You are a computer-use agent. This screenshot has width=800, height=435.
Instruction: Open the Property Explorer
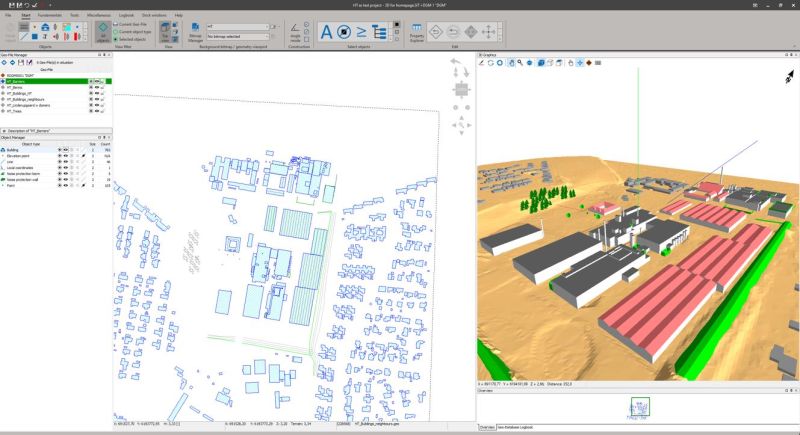tap(417, 32)
